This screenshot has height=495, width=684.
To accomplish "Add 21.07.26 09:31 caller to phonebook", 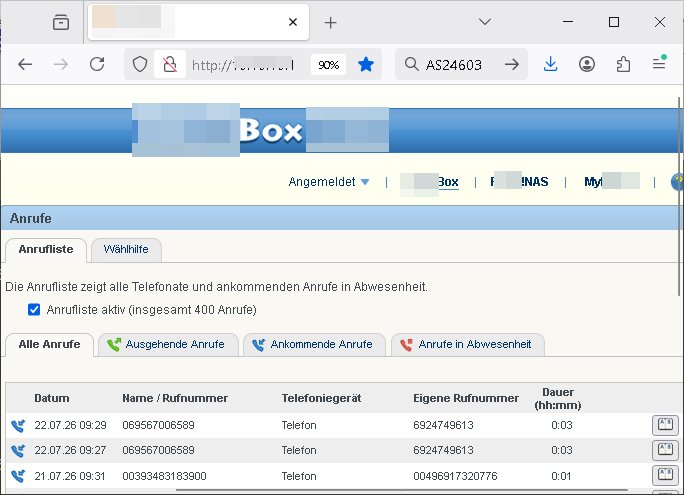I will [x=665, y=475].
